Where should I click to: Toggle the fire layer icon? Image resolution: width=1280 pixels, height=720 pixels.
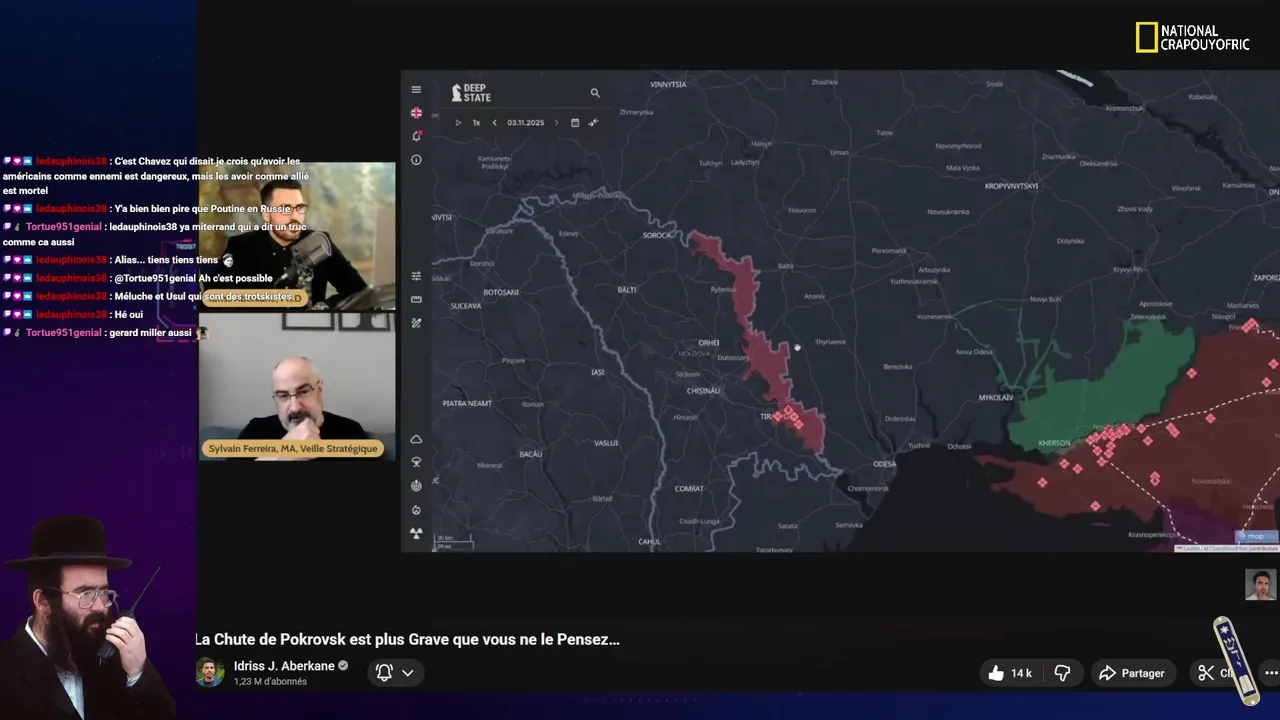(x=416, y=510)
